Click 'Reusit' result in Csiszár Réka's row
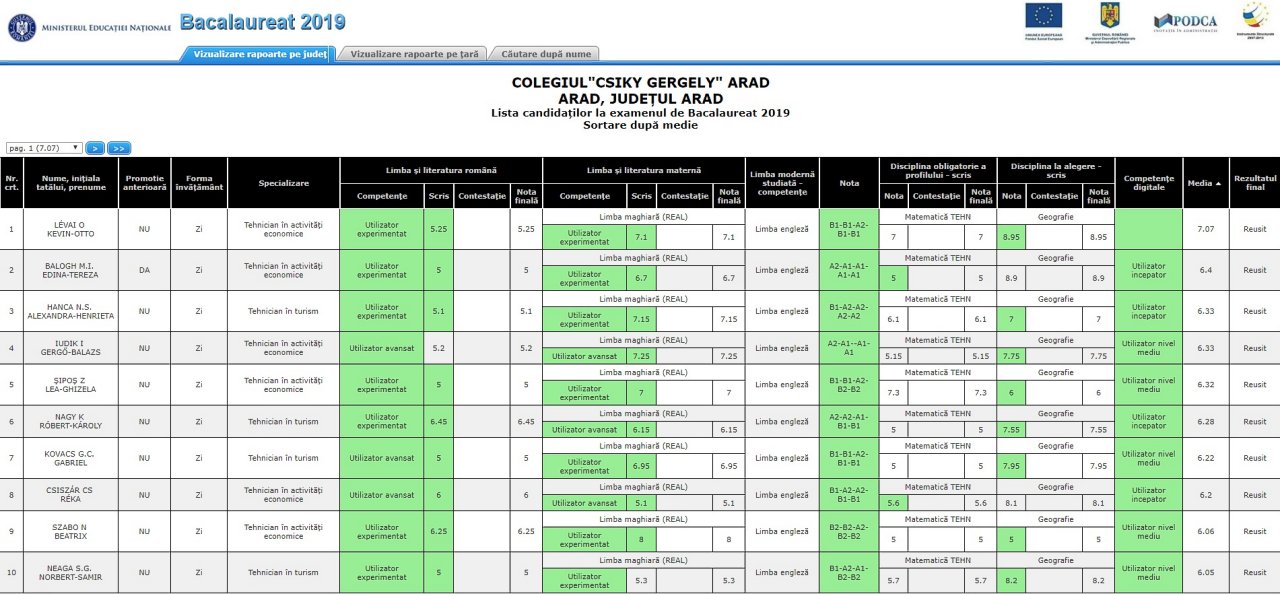The width and height of the screenshot is (1280, 594). (x=1254, y=495)
